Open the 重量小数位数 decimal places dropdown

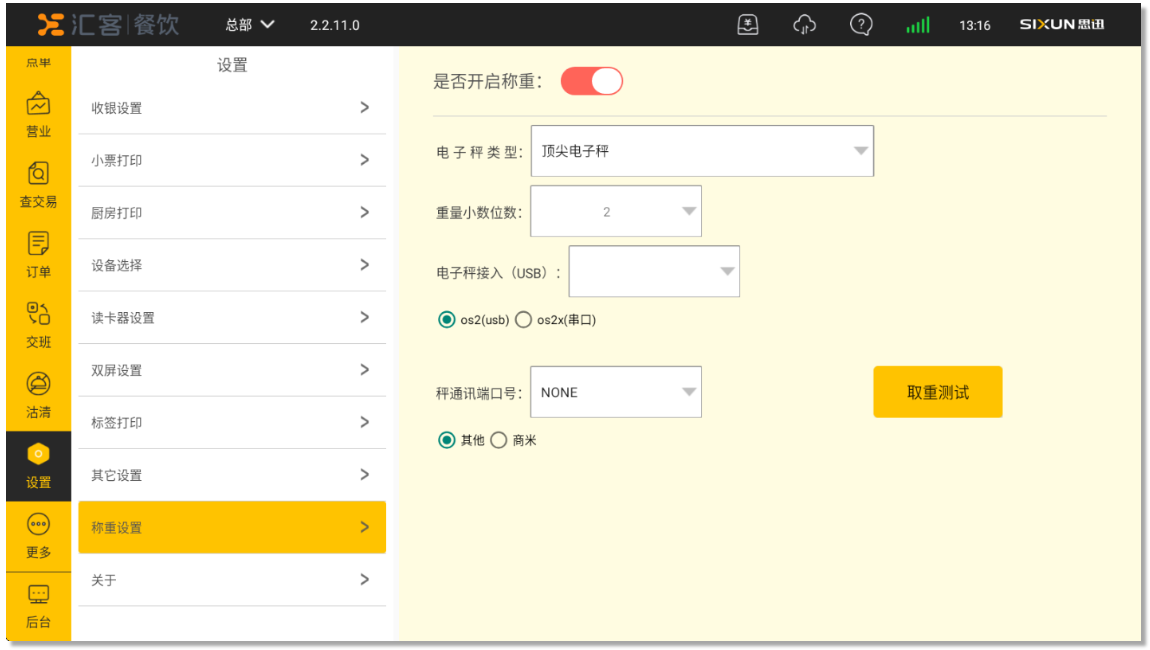pos(615,212)
